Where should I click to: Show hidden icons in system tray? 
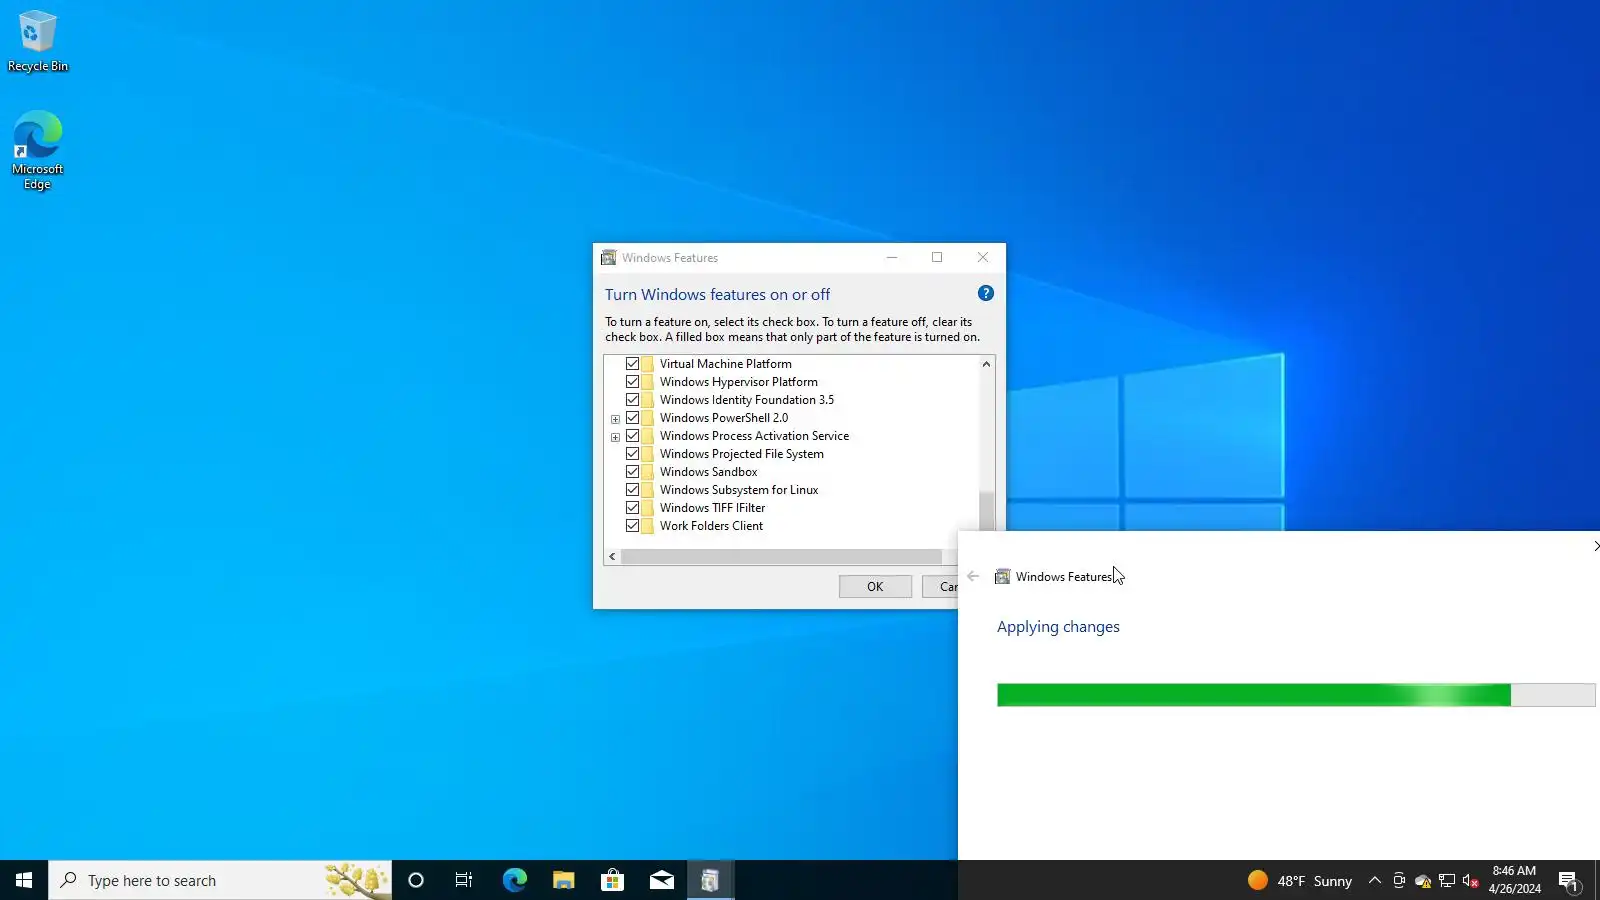(1375, 880)
